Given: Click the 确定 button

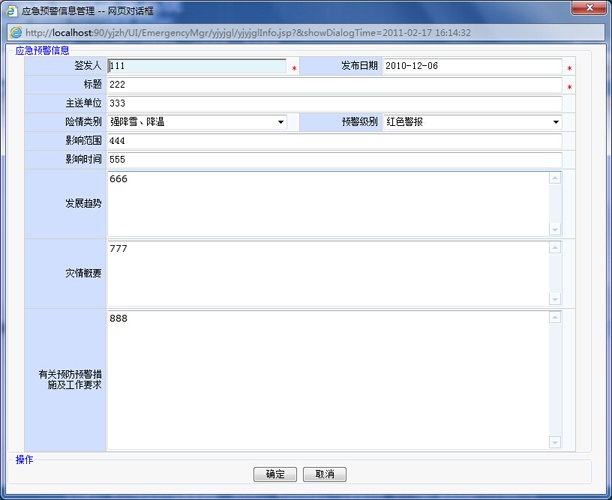Looking at the screenshot, I should click(275, 474).
